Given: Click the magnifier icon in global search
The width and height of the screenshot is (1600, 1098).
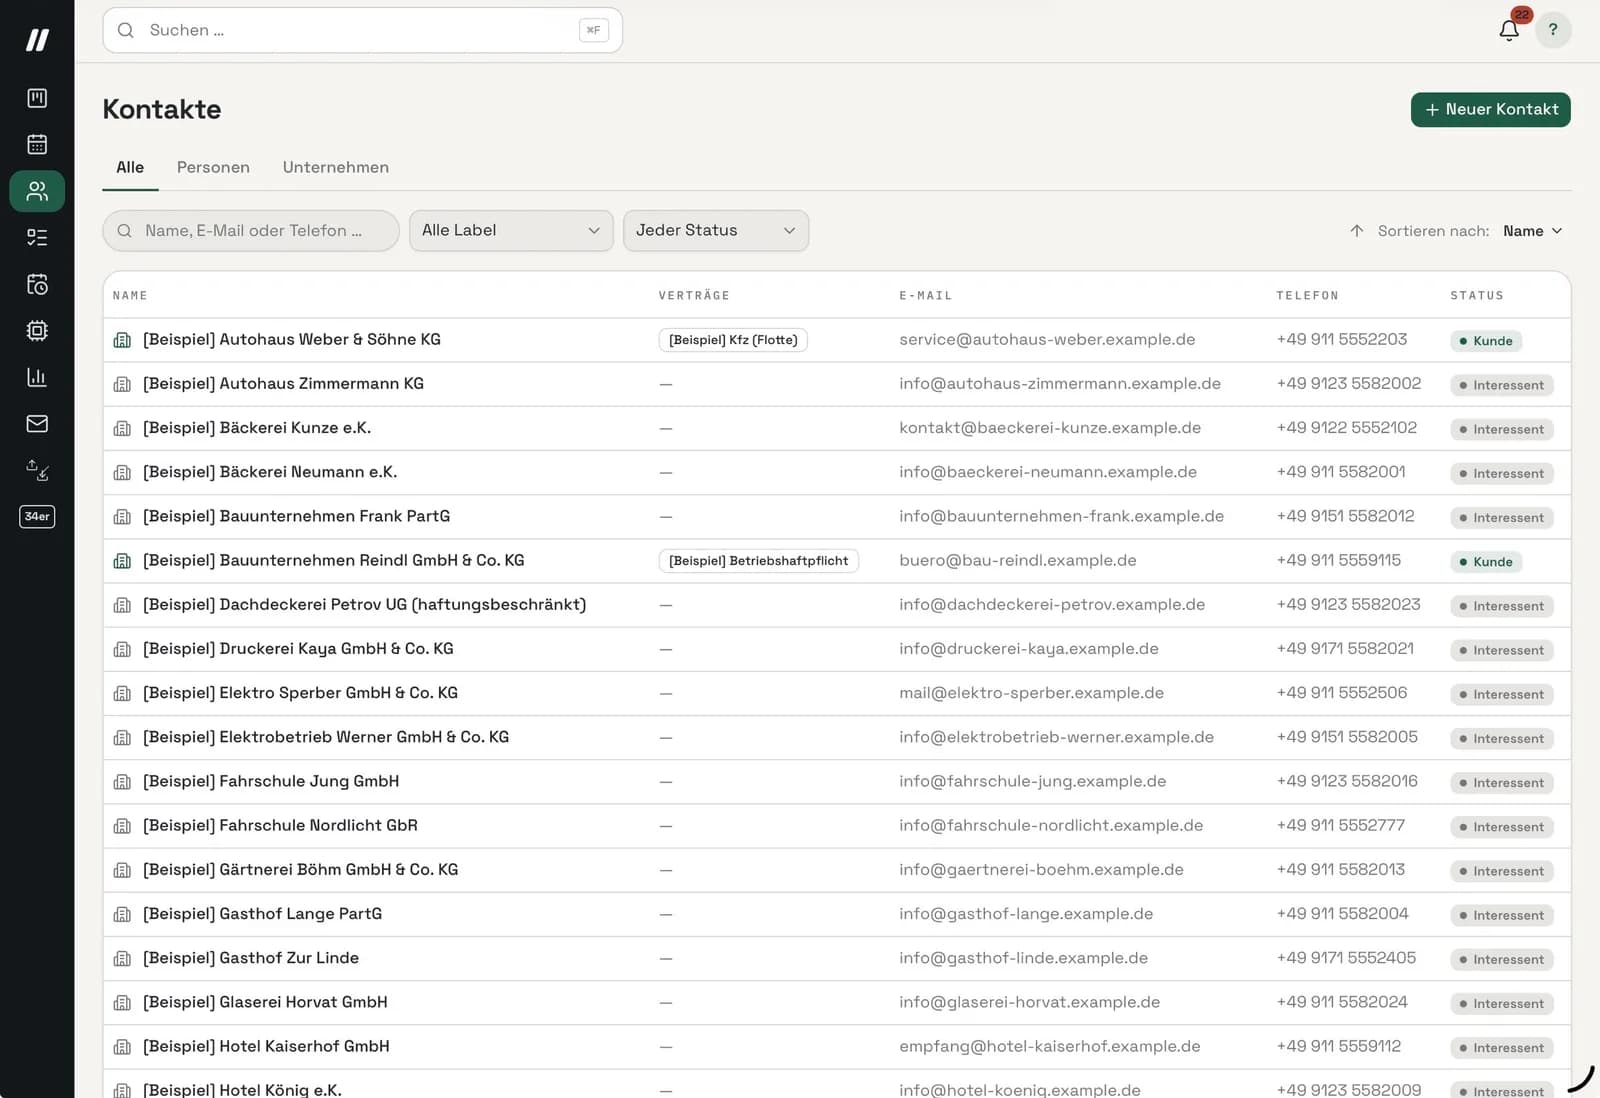Looking at the screenshot, I should point(126,30).
